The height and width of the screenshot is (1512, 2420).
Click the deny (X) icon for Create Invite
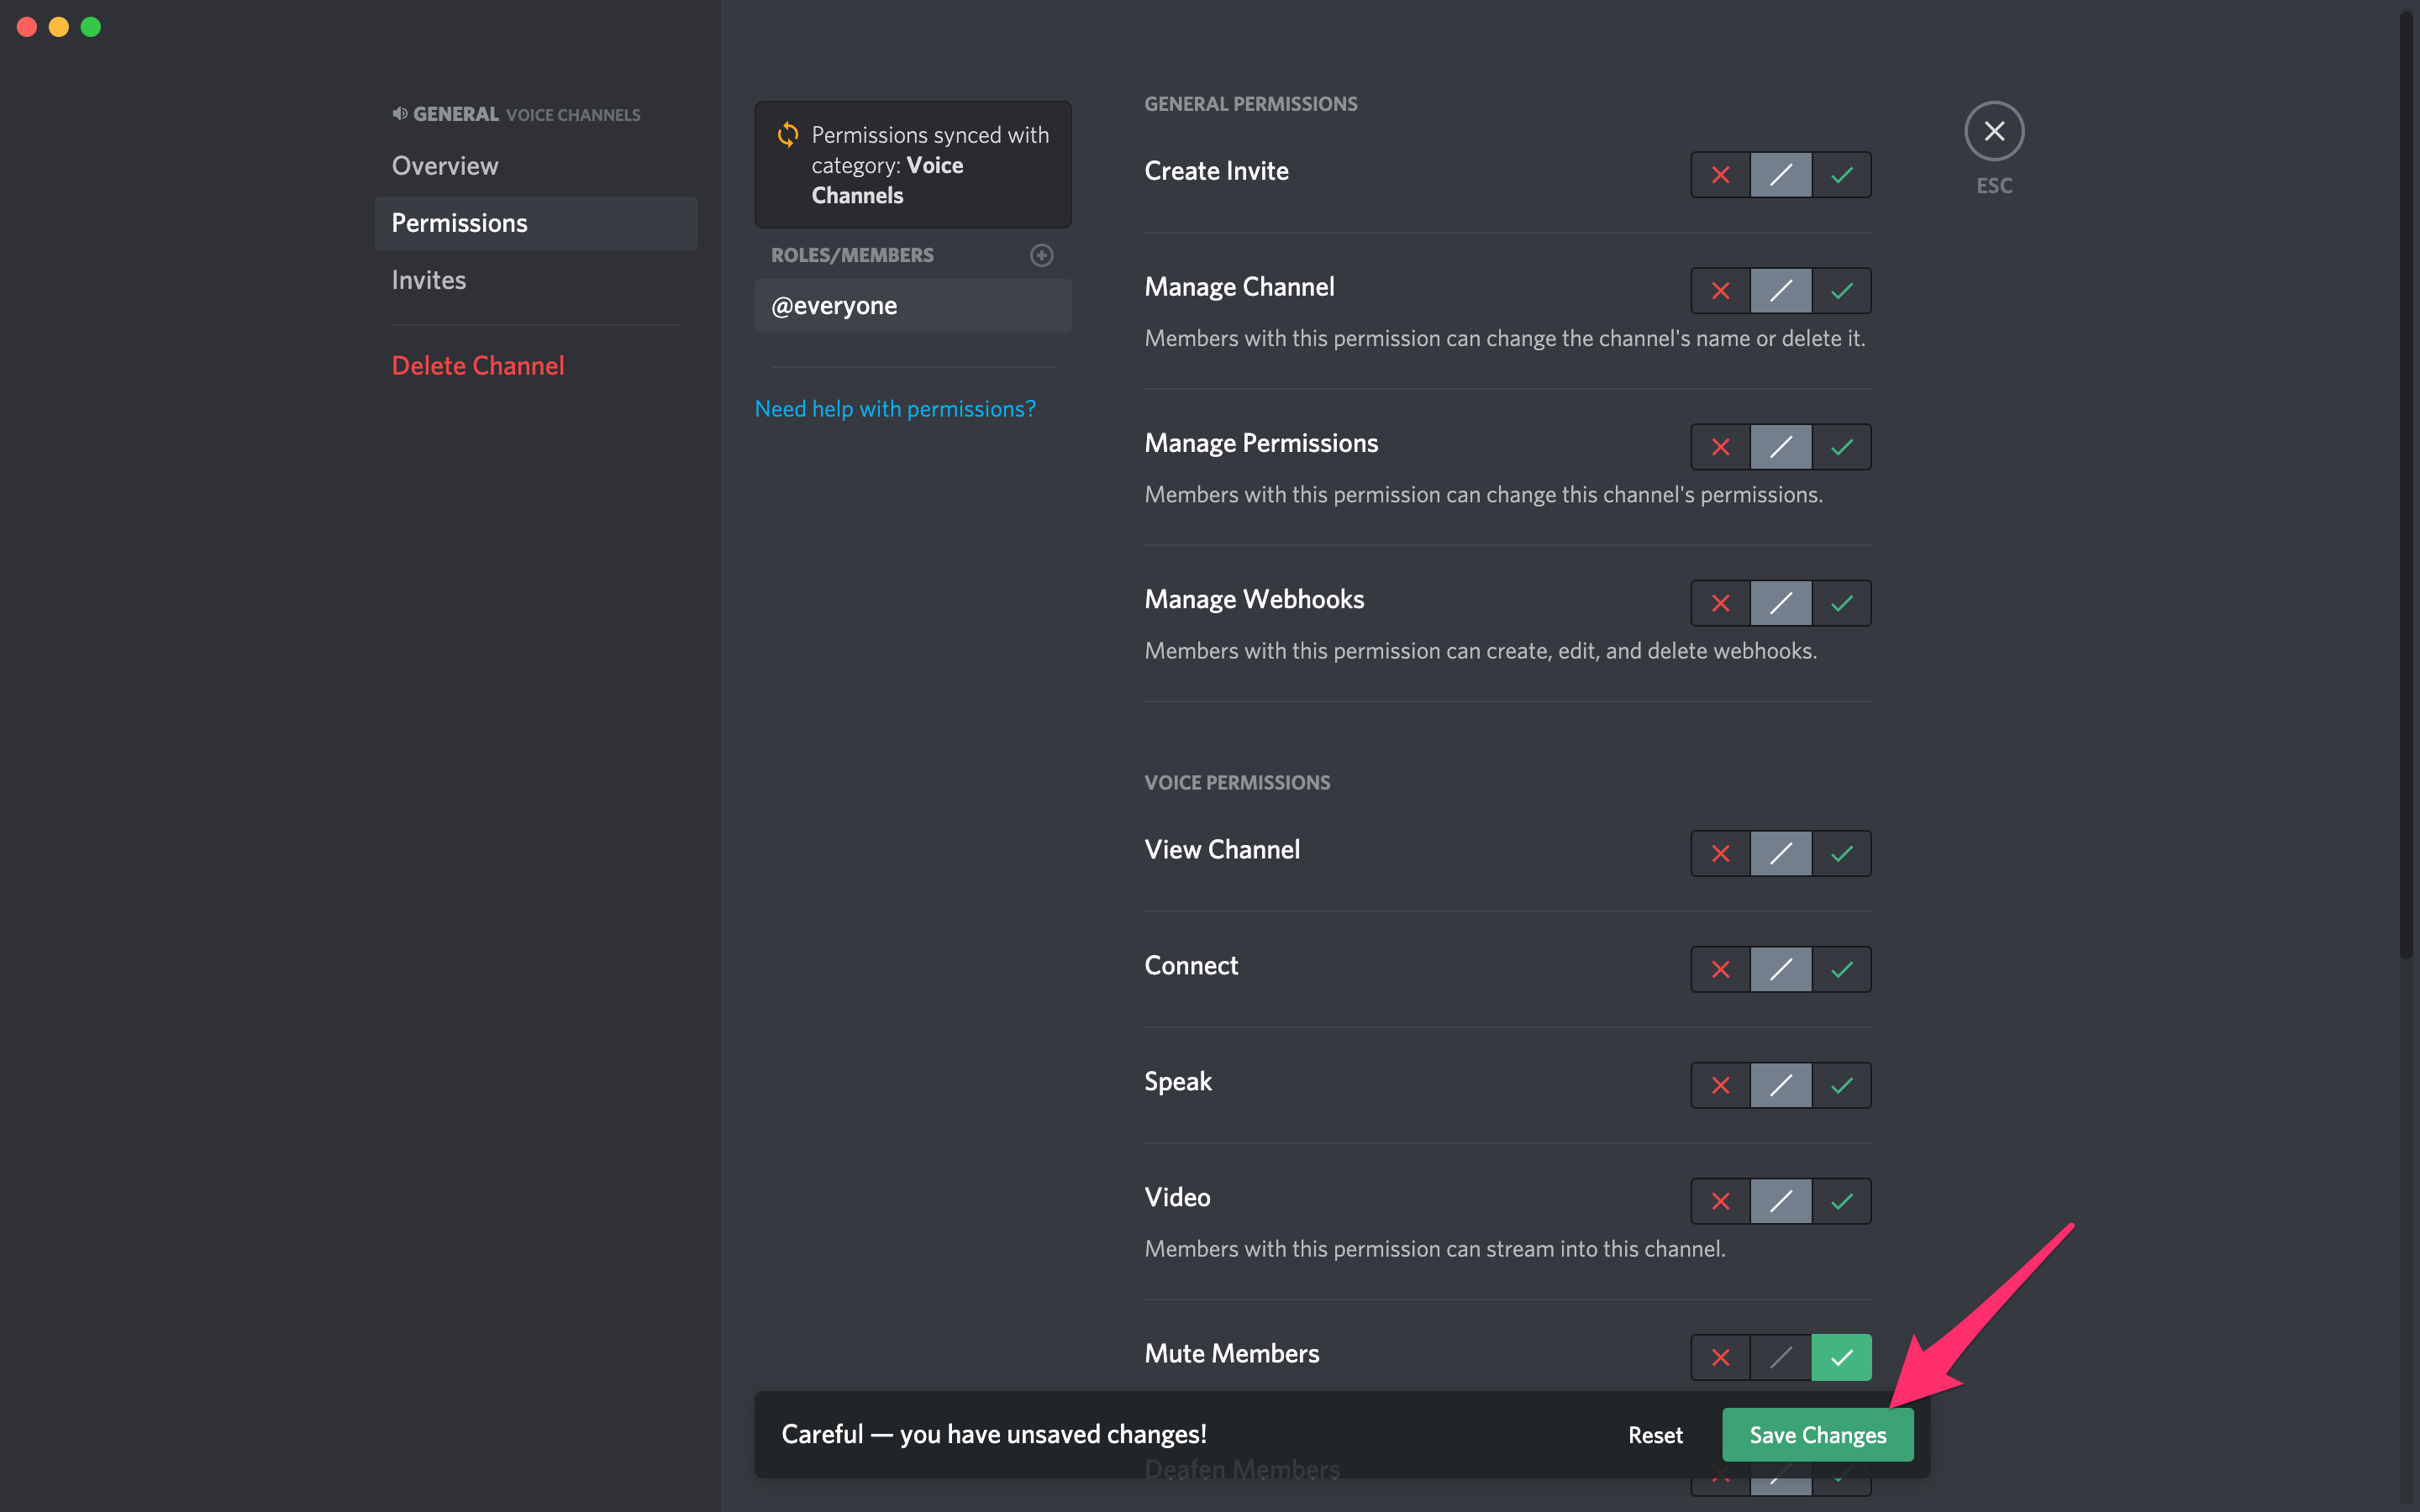click(x=1719, y=174)
